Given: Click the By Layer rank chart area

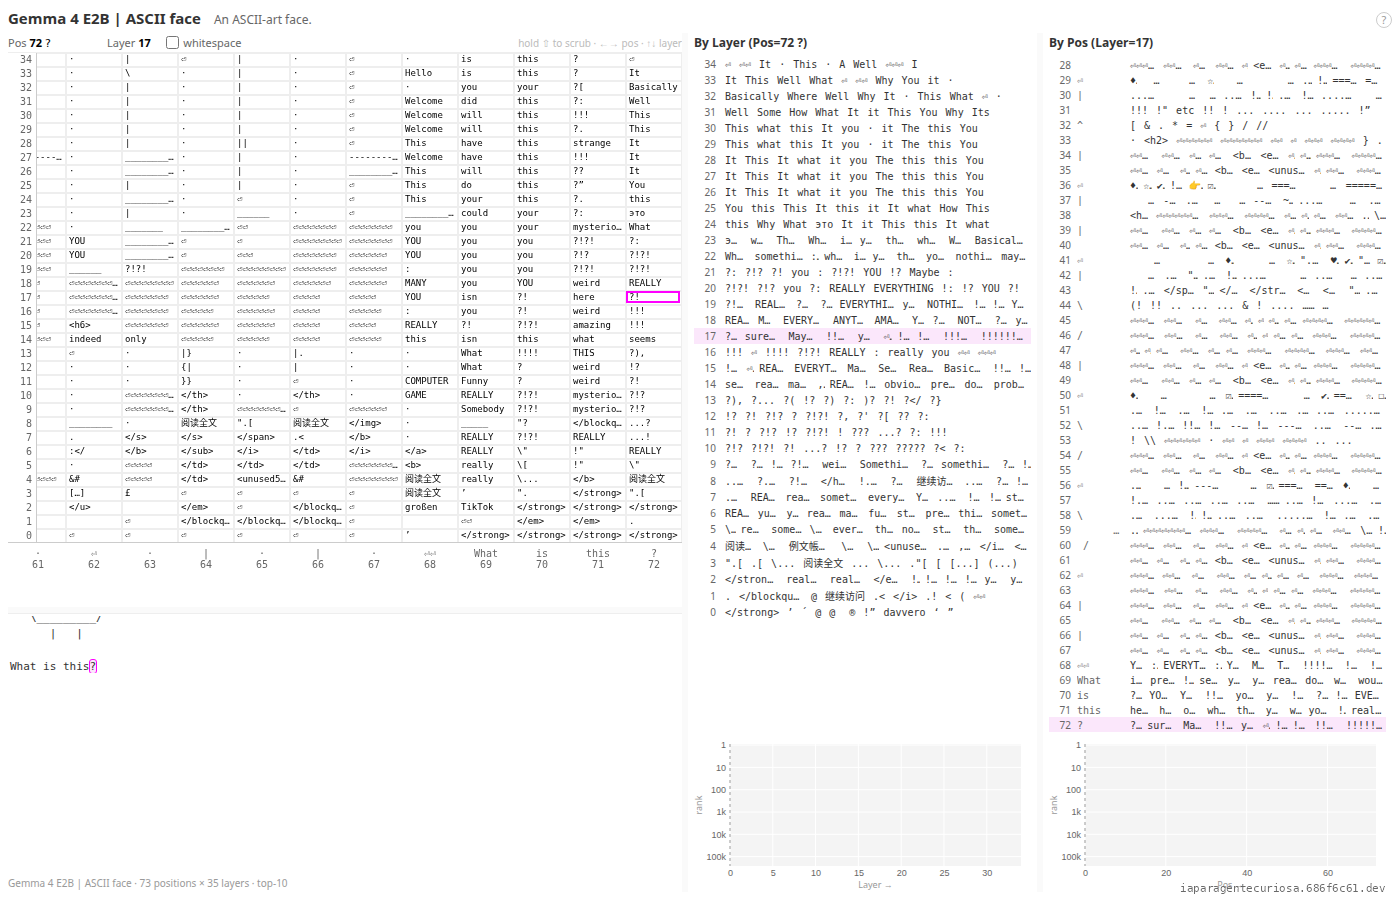Looking at the screenshot, I should tap(875, 803).
